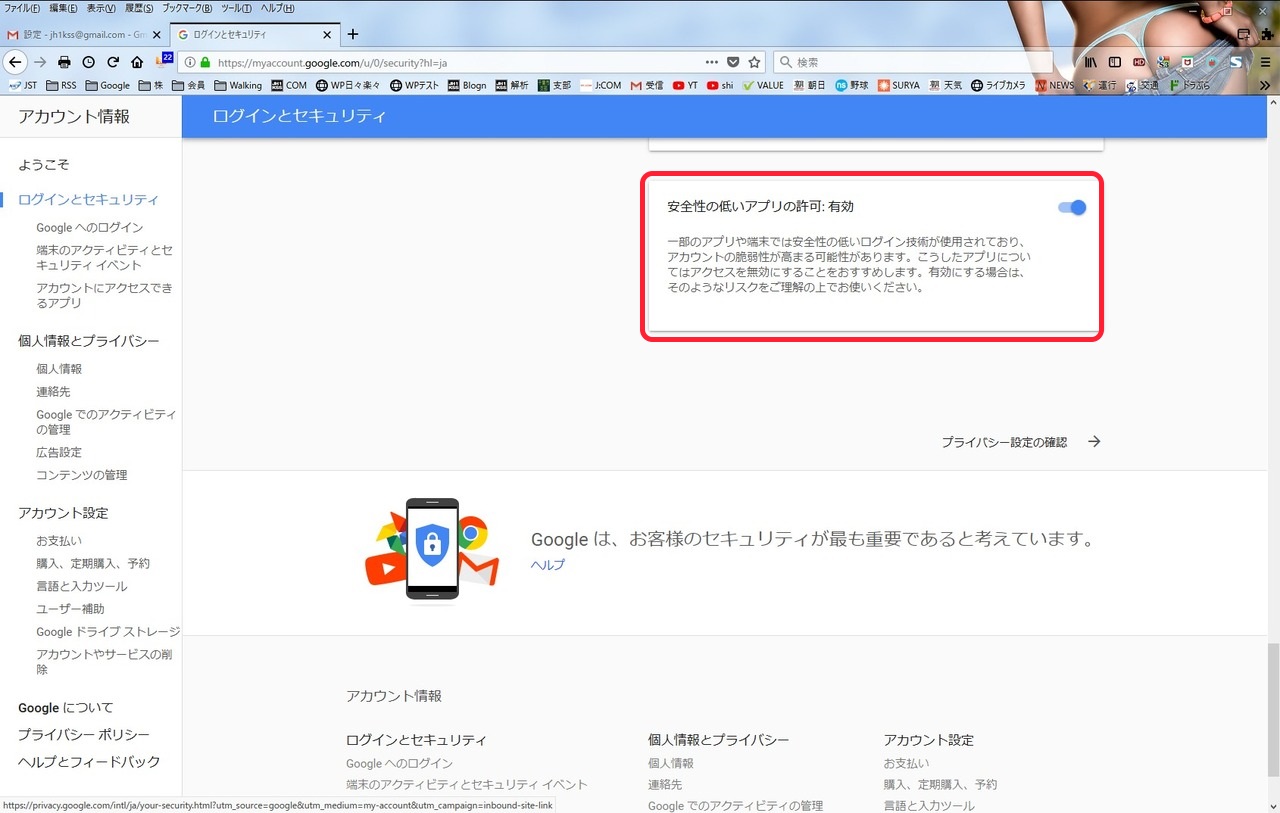Image resolution: width=1280 pixels, height=813 pixels.
Task: Save page to Pocket icon
Action: click(x=733, y=62)
